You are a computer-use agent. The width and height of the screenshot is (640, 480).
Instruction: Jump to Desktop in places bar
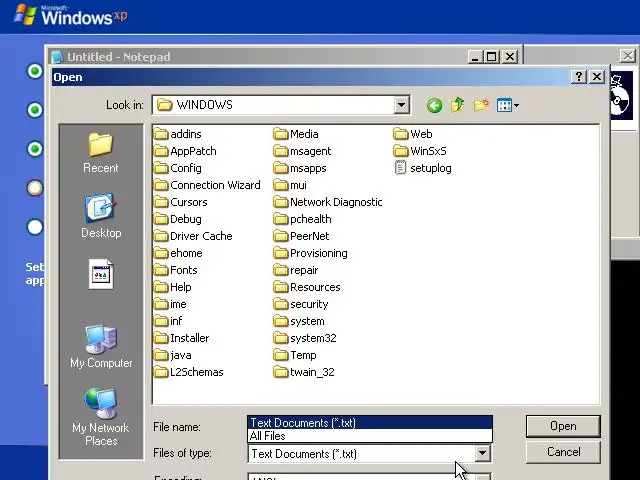(101, 216)
